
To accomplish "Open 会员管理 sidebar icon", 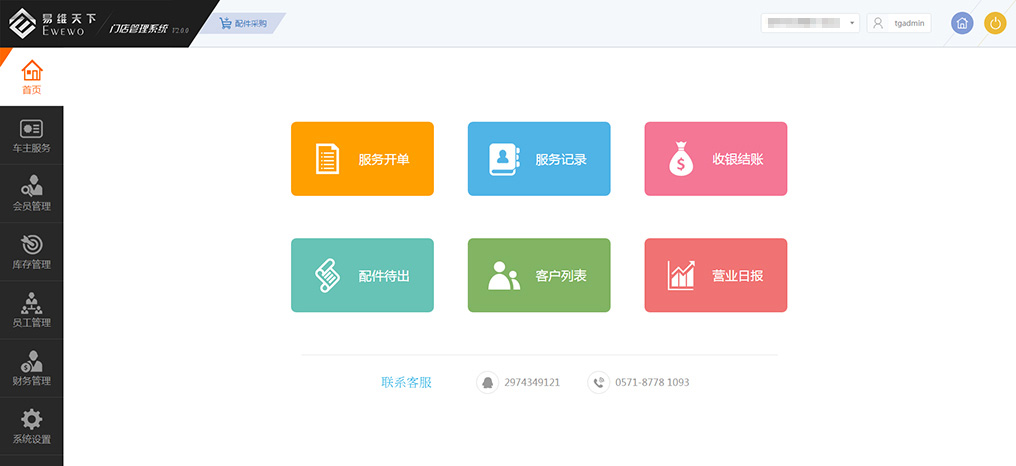I will coord(31,186).
